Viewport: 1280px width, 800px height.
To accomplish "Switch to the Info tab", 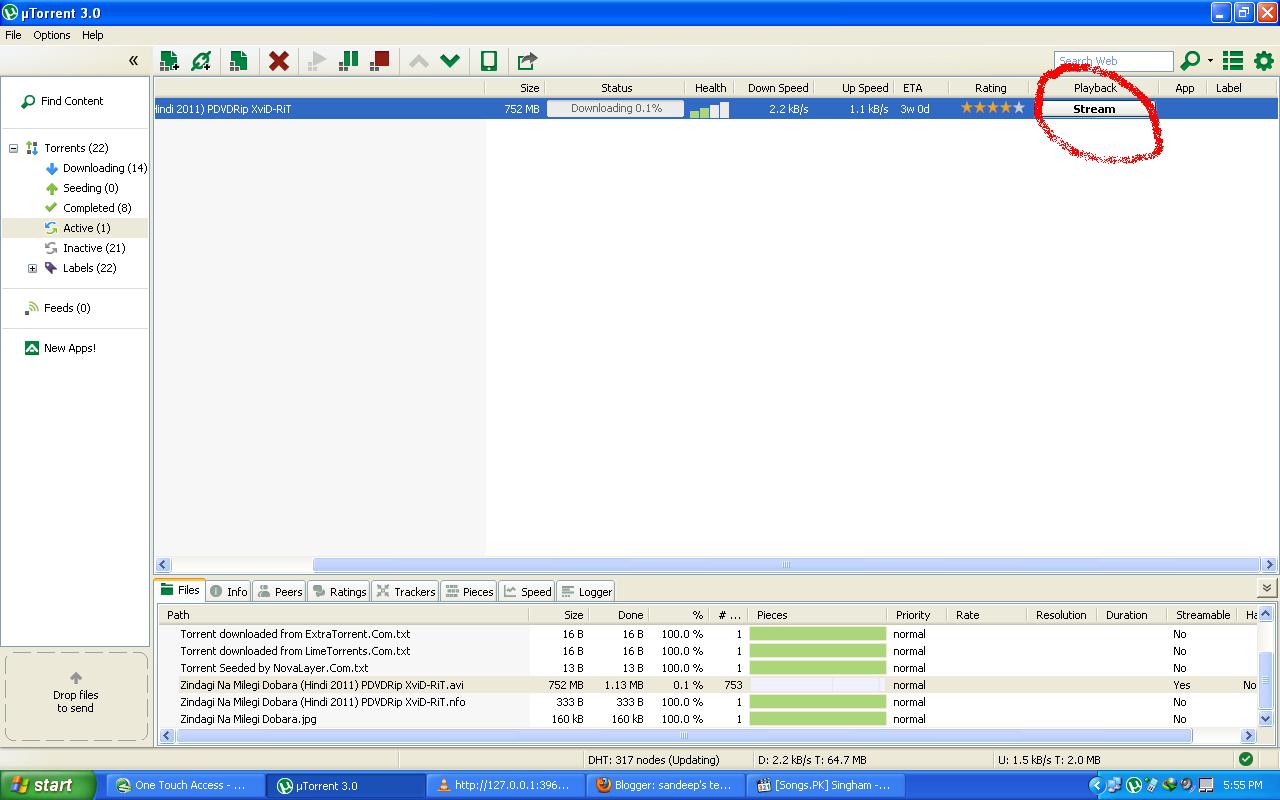I will point(229,591).
